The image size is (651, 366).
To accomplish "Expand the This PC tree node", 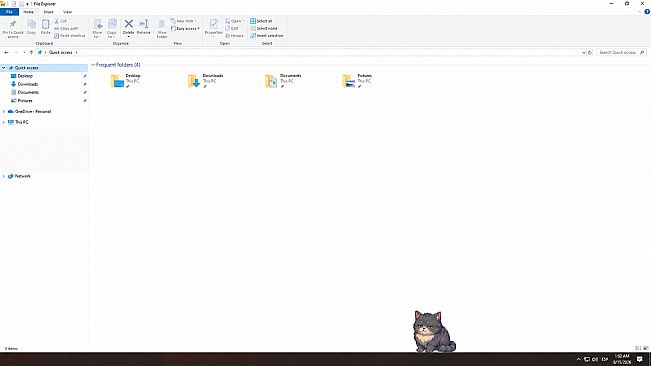I will [4, 122].
